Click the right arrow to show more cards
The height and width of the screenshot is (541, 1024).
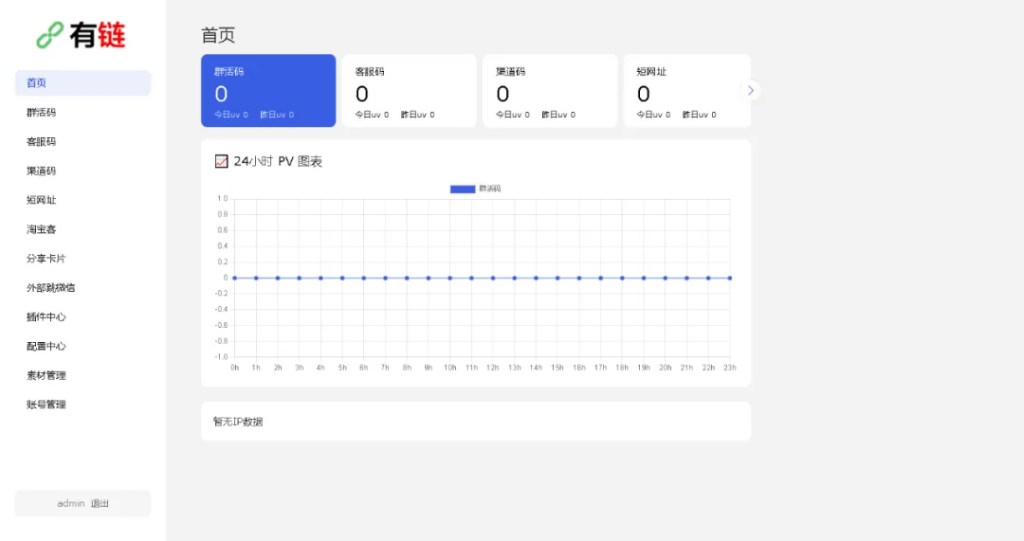point(751,91)
